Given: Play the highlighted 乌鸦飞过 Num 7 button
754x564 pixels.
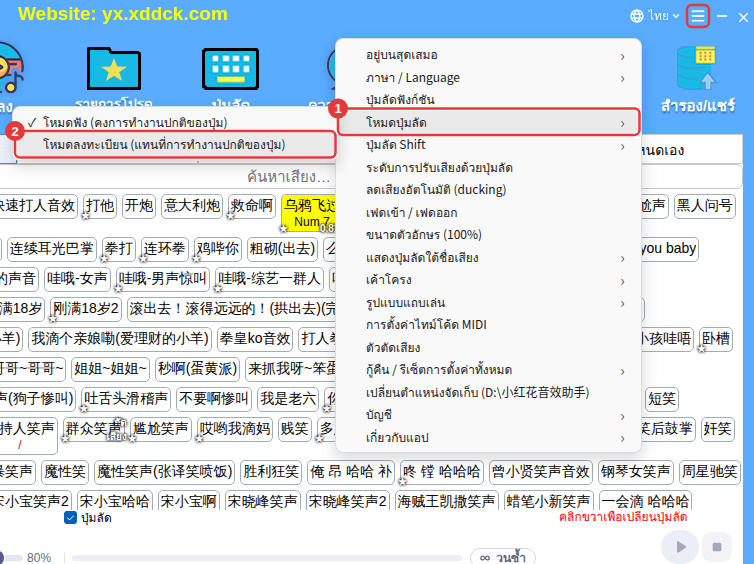Looking at the screenshot, I should (x=308, y=213).
